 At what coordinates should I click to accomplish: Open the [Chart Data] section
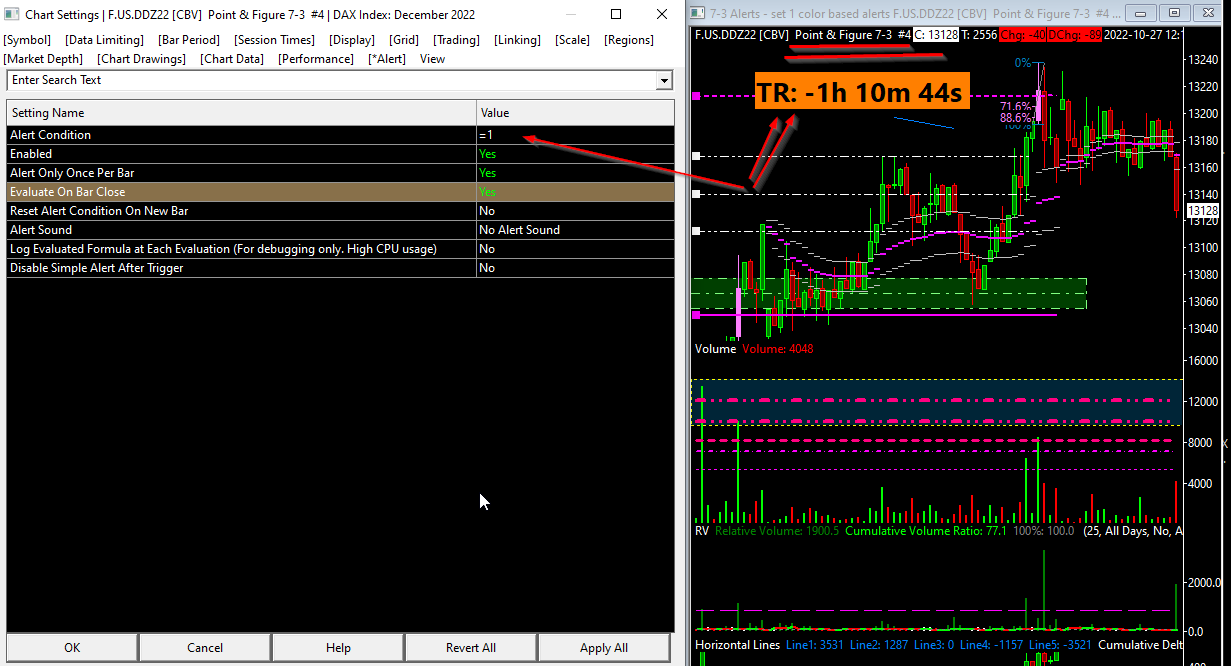coord(232,59)
